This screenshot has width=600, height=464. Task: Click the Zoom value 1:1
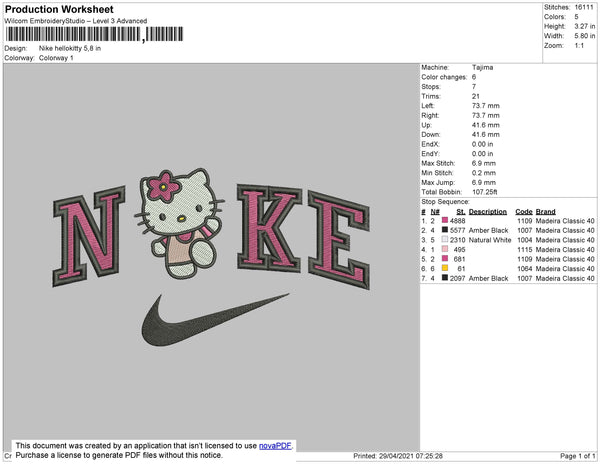[579, 46]
